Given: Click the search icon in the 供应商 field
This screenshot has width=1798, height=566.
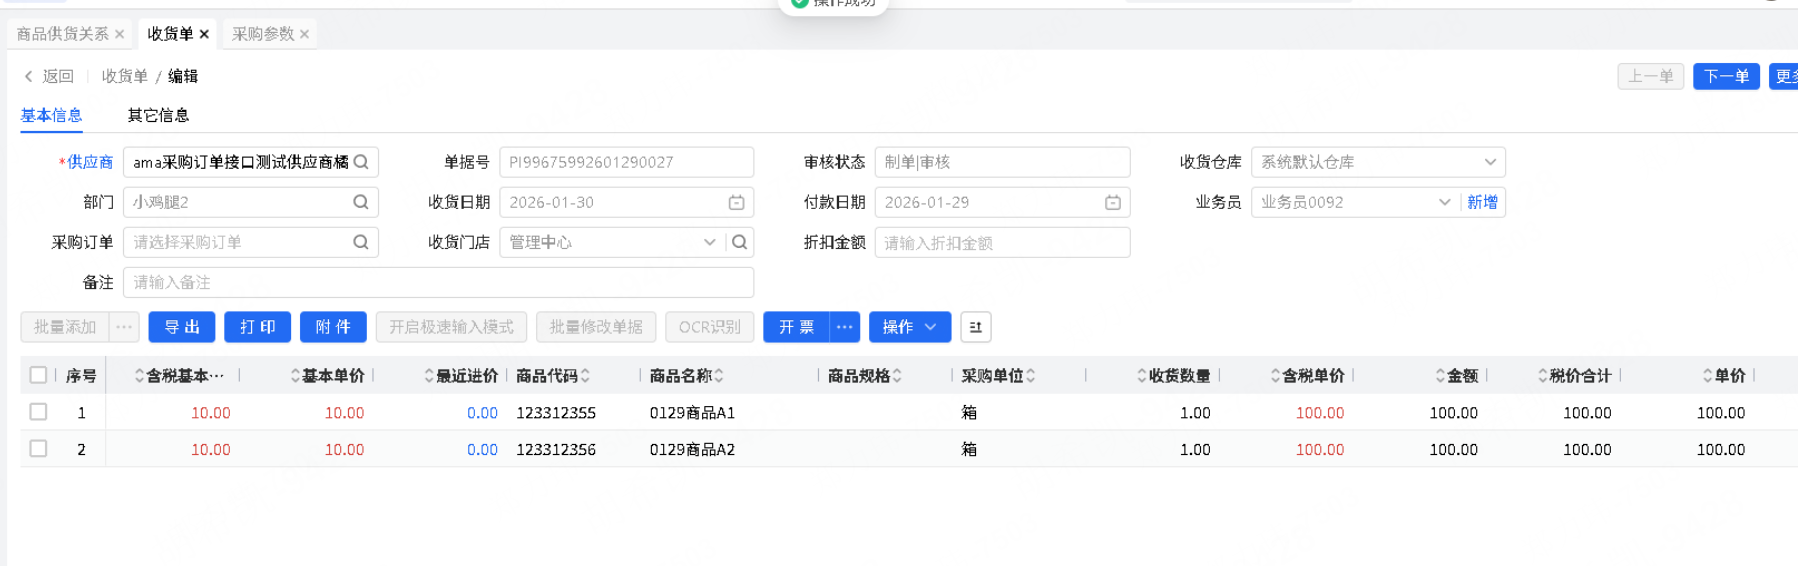Looking at the screenshot, I should click(x=361, y=162).
